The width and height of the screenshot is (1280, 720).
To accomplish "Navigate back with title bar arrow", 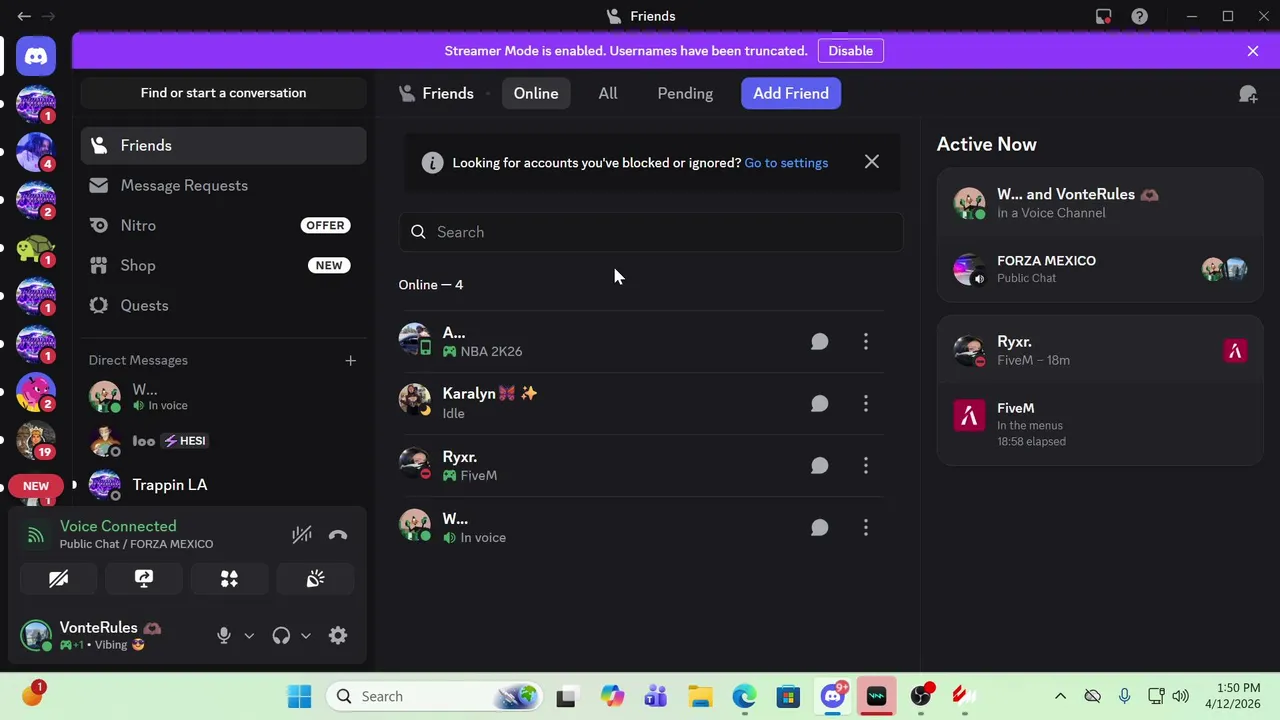I will click(x=24, y=16).
